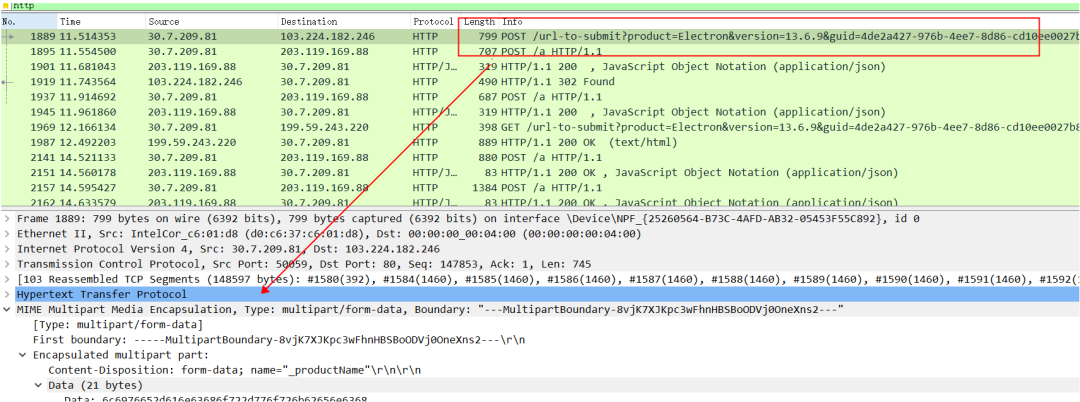Select packet 1889 POST url-to-submit row
The height and width of the screenshot is (402, 1080).
(540, 36)
